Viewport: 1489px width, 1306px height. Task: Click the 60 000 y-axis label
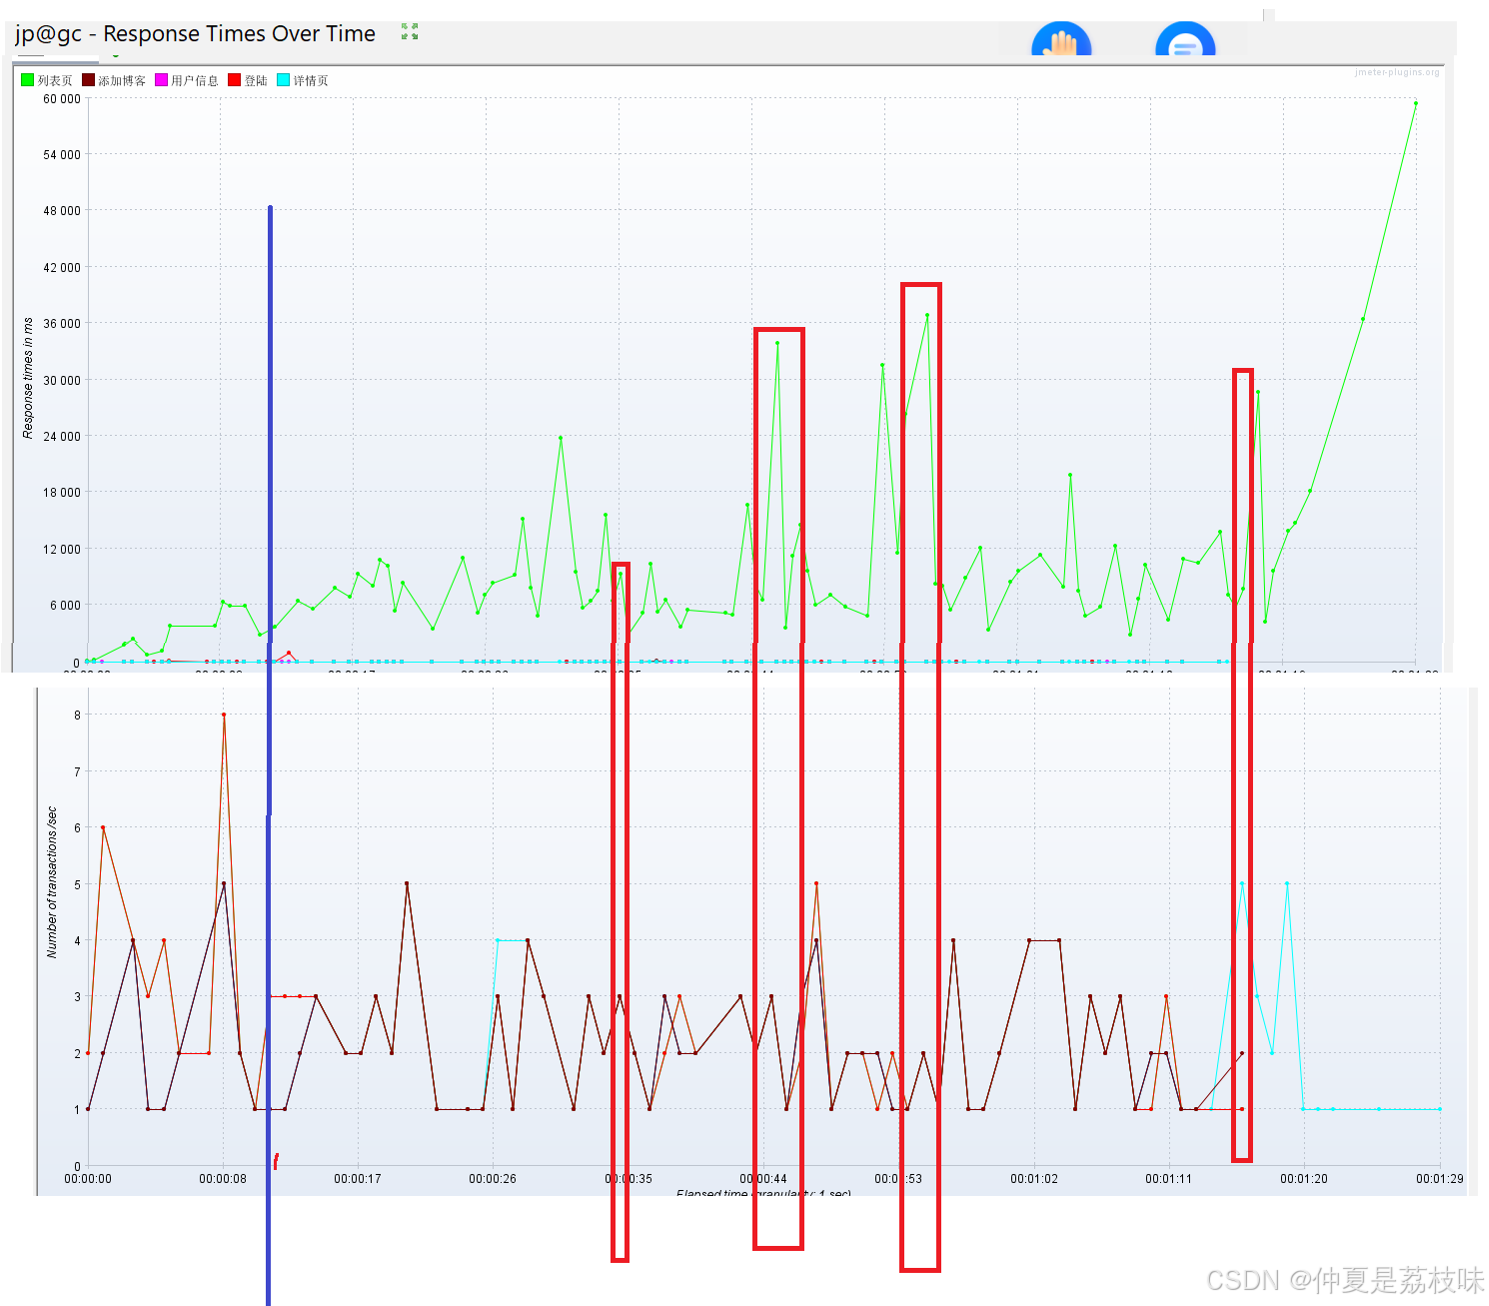coord(62,99)
